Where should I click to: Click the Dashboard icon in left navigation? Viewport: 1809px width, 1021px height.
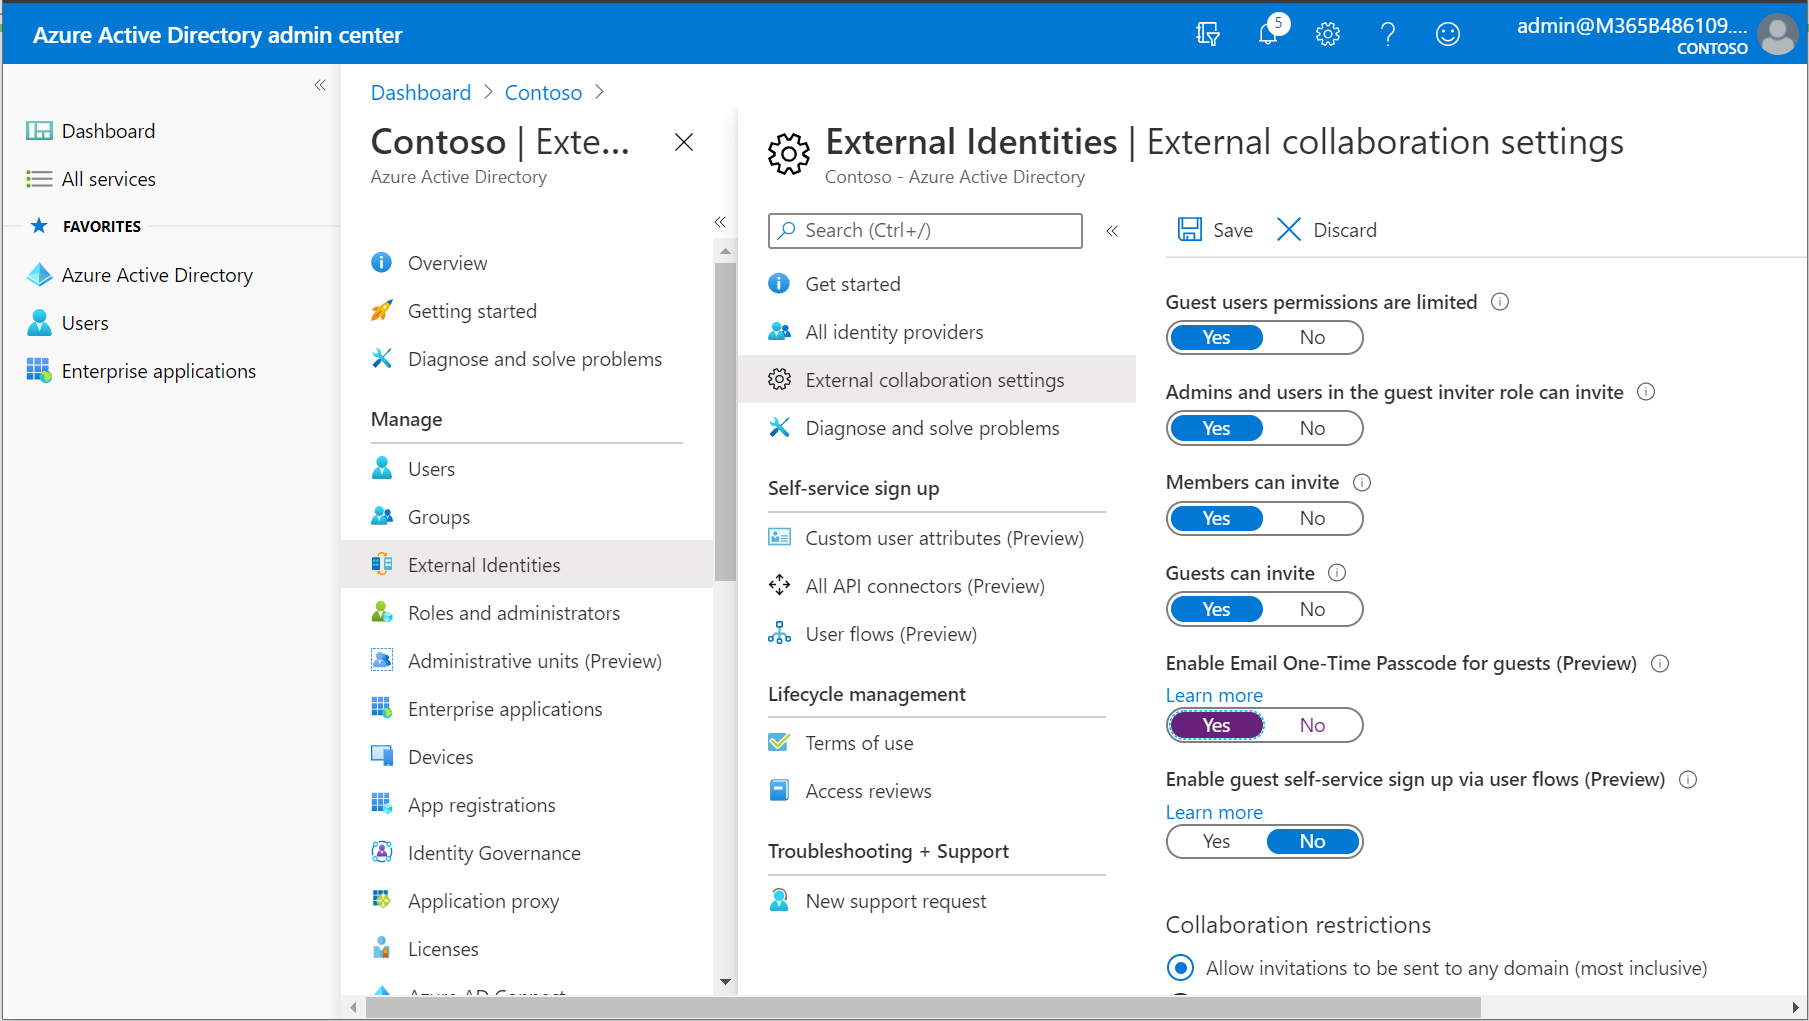[x=39, y=131]
